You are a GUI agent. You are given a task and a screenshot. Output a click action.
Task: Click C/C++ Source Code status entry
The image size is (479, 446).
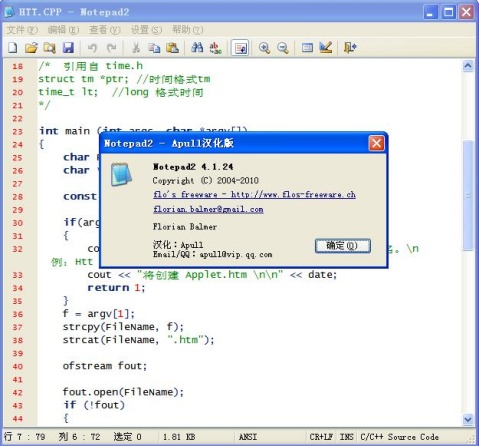point(399,437)
